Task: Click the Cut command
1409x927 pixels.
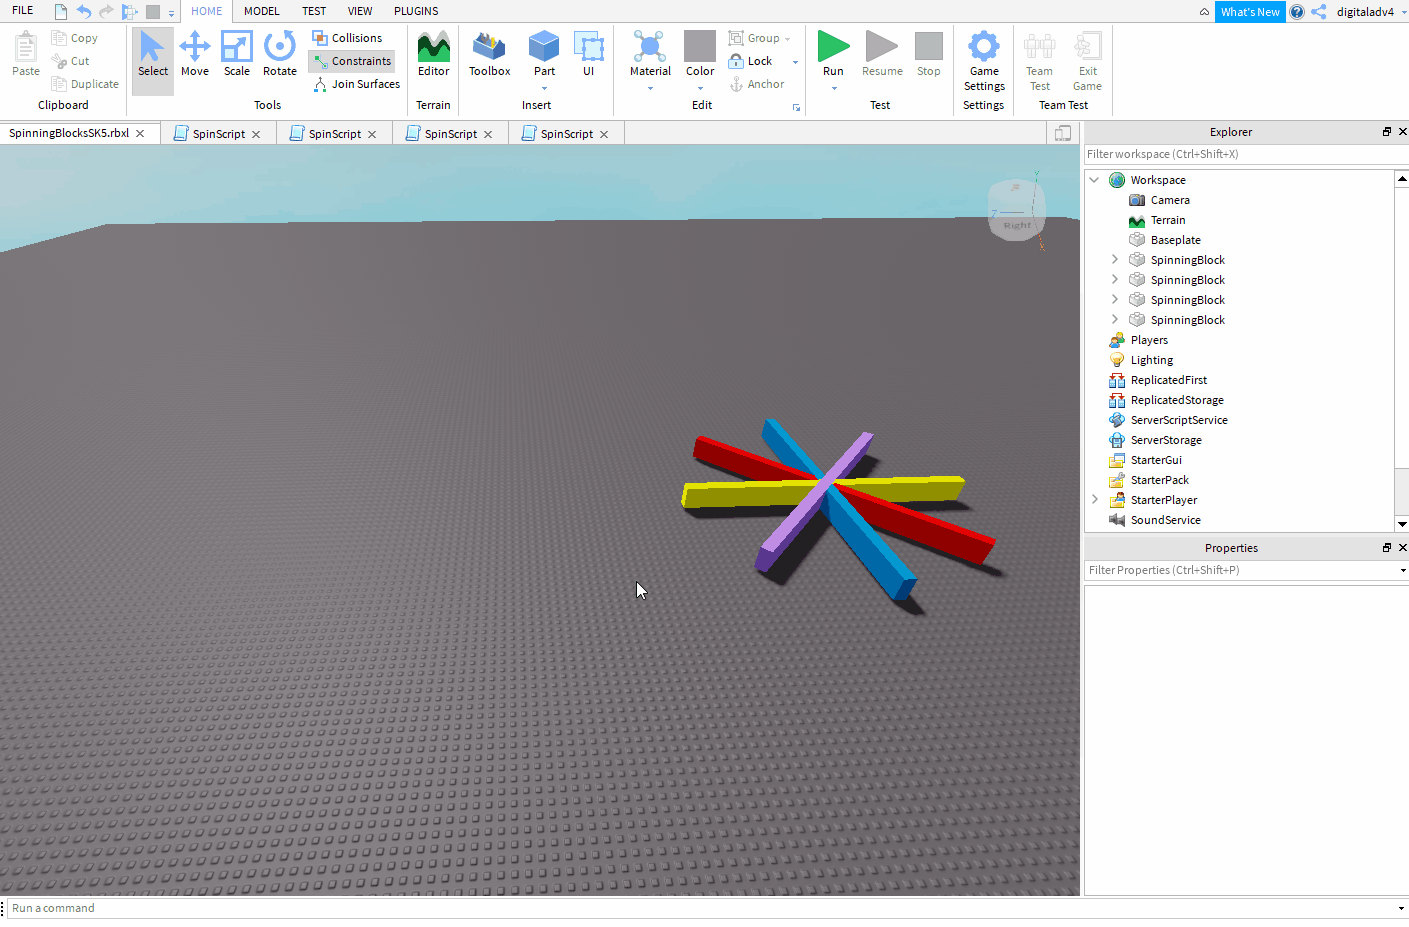Action: click(x=70, y=61)
